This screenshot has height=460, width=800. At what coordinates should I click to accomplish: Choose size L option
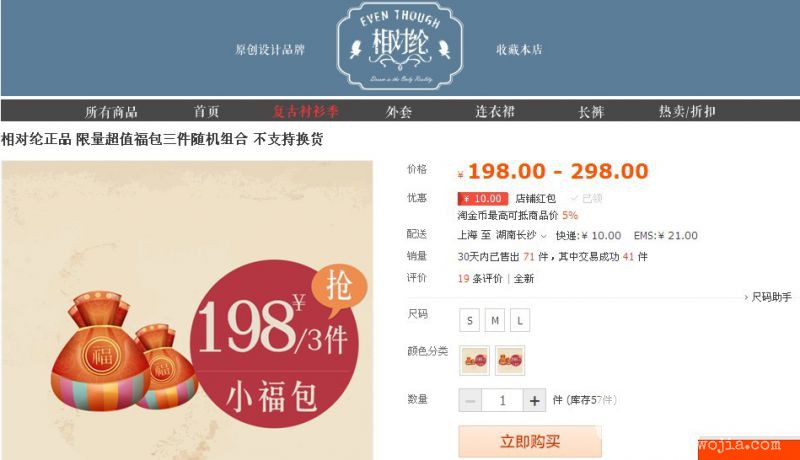coord(520,320)
